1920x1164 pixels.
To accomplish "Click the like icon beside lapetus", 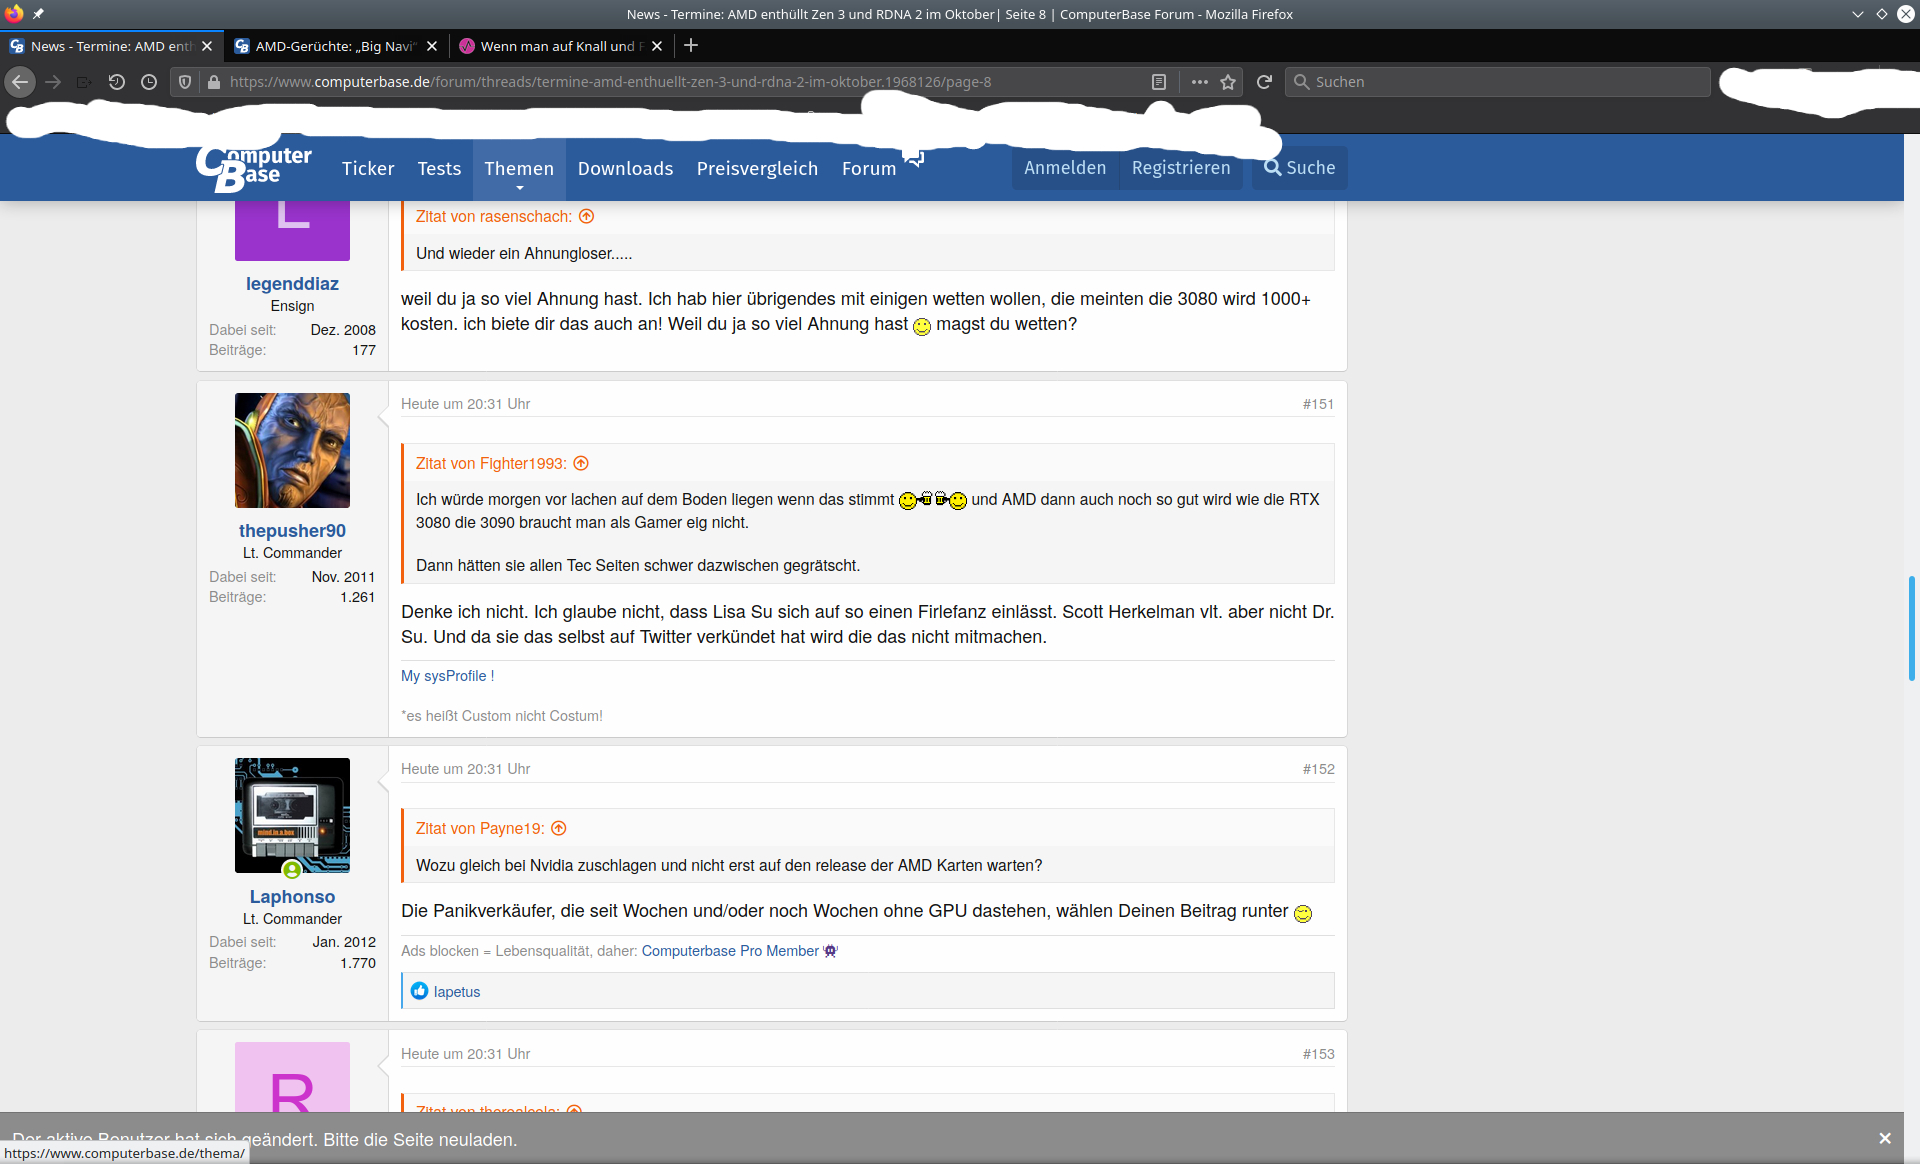I will coord(421,991).
